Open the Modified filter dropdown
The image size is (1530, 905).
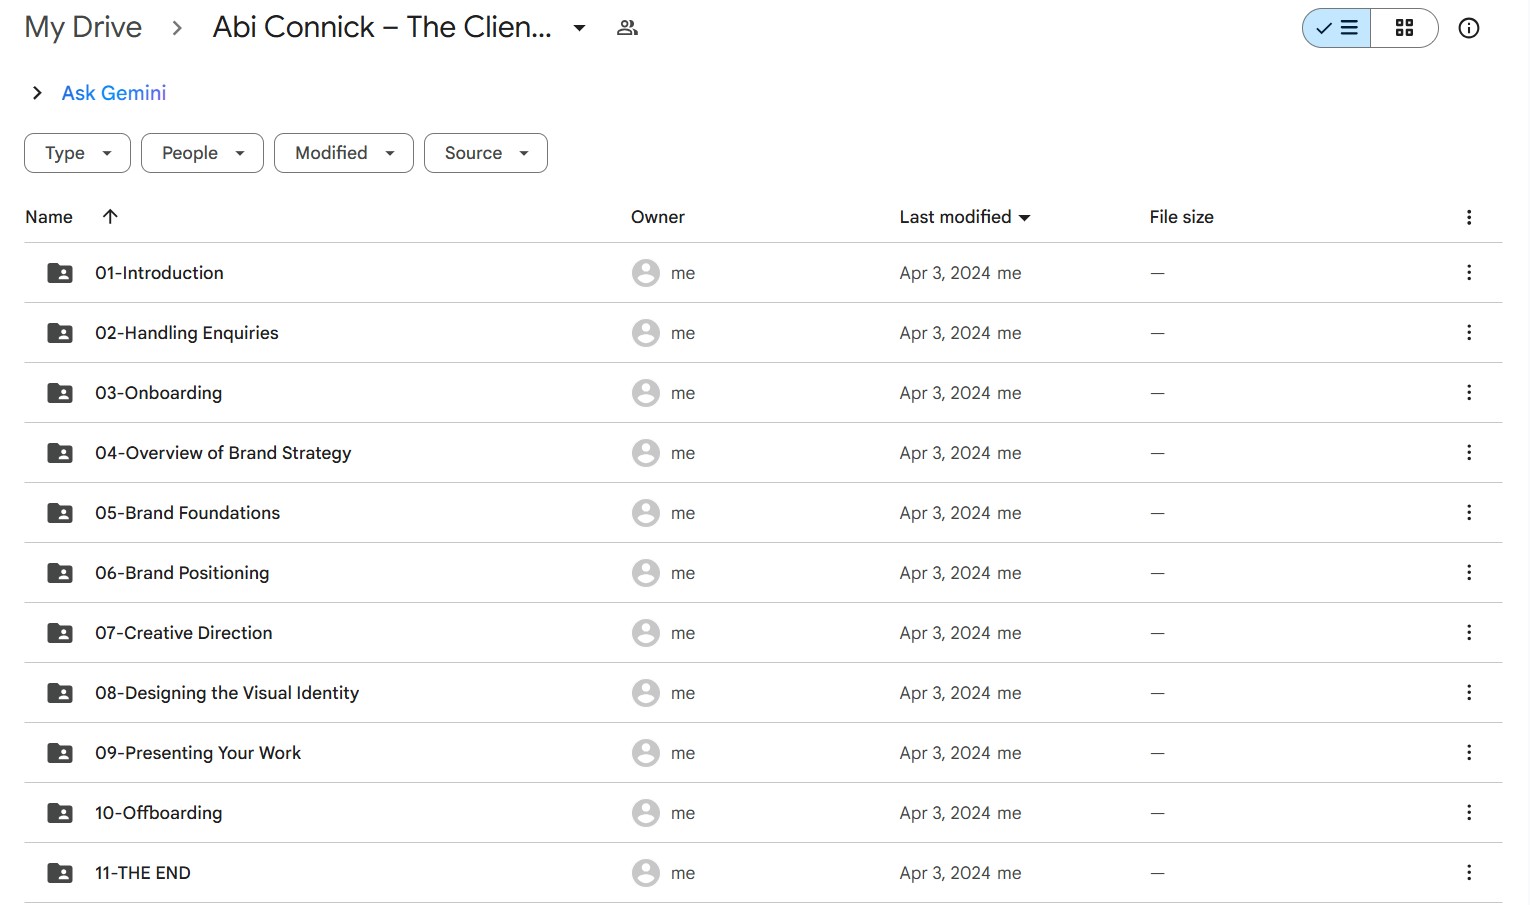pos(343,153)
